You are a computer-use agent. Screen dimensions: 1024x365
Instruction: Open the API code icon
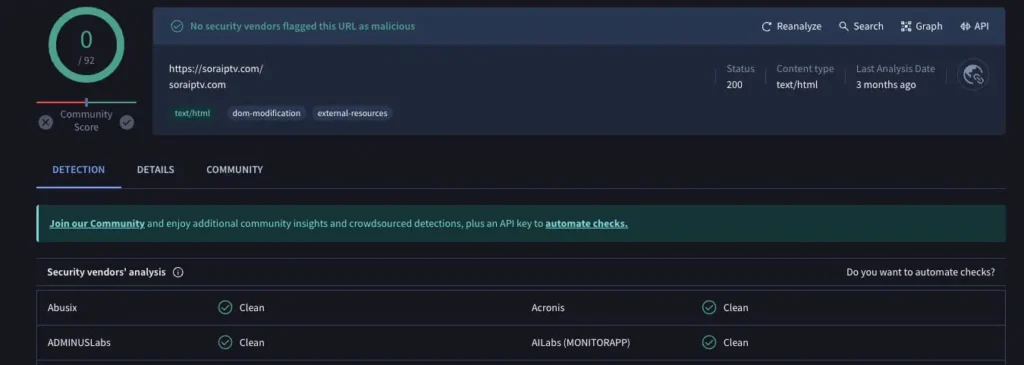[x=965, y=26]
